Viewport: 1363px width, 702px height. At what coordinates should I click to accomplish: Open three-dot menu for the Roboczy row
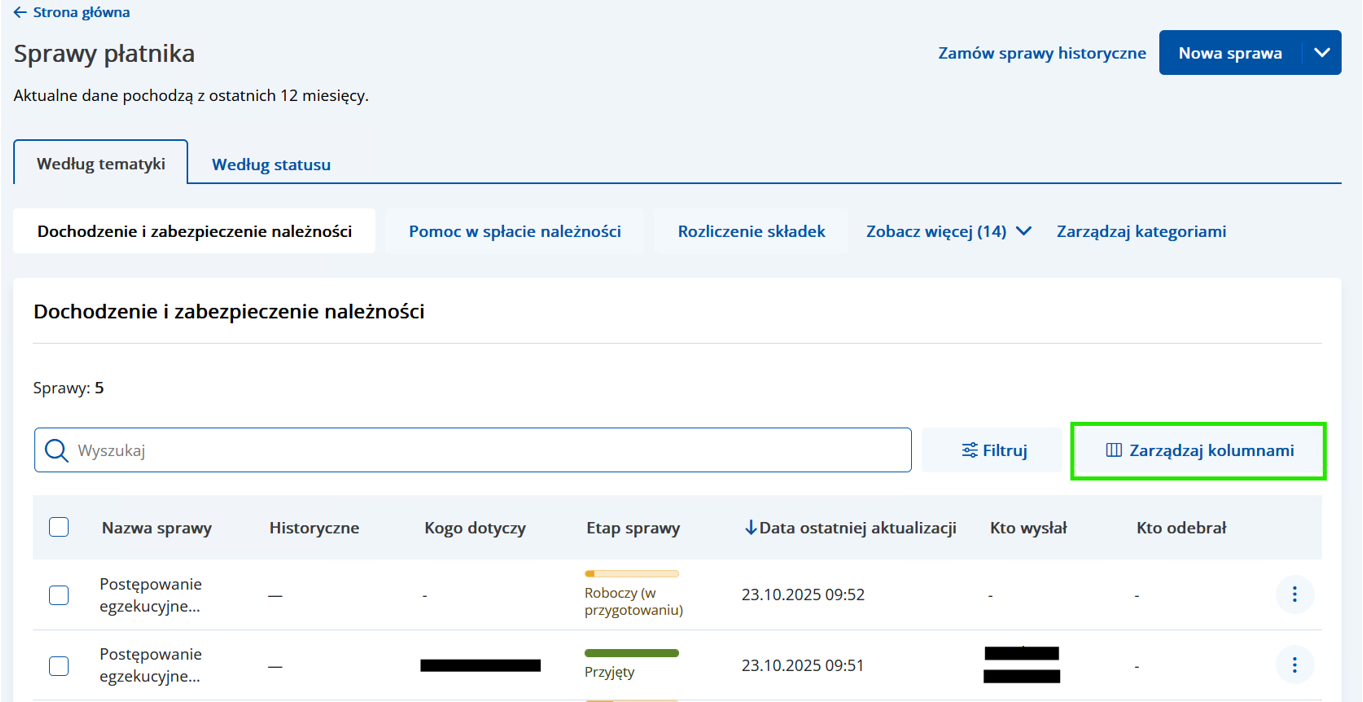1294,595
